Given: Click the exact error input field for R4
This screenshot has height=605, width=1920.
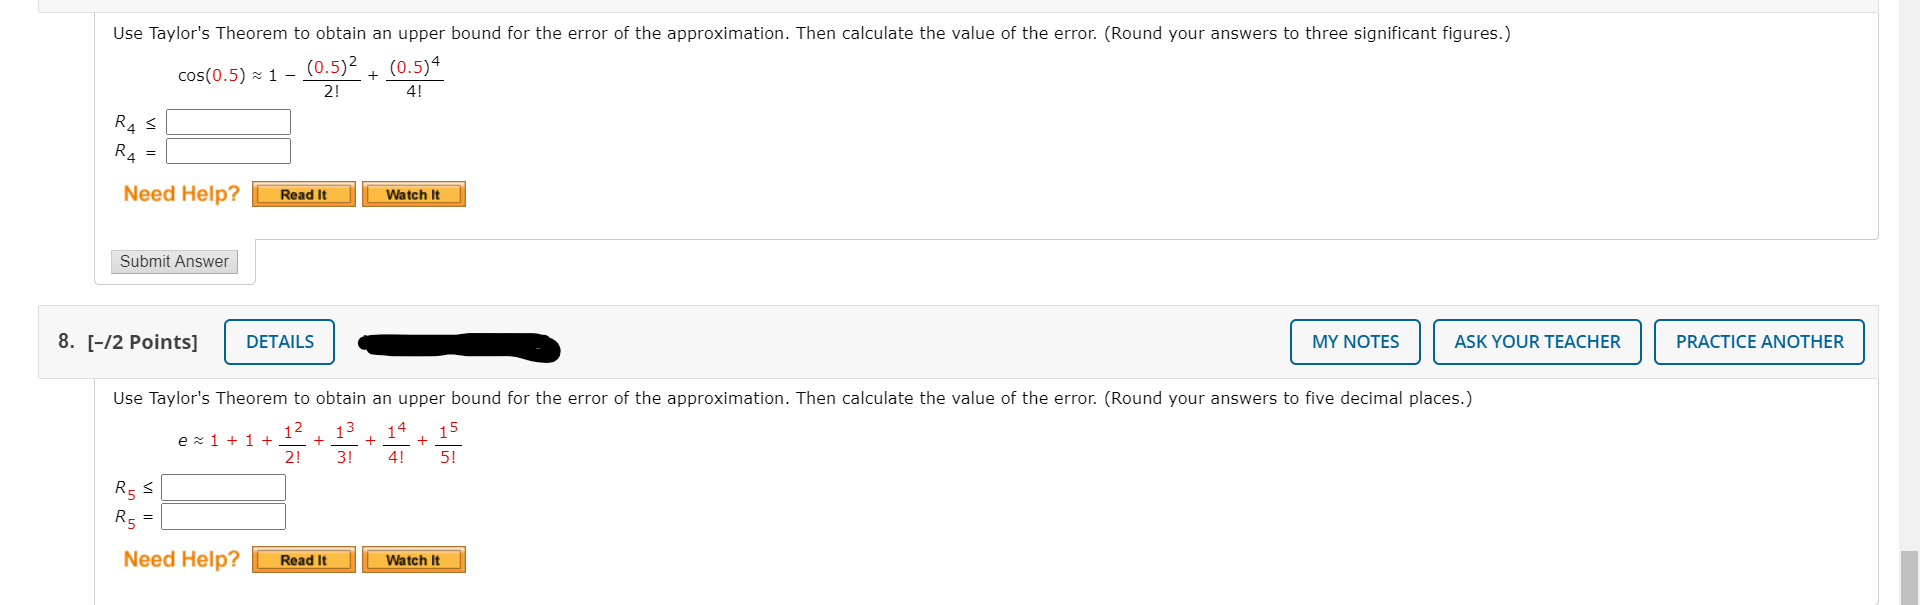Looking at the screenshot, I should click(228, 150).
